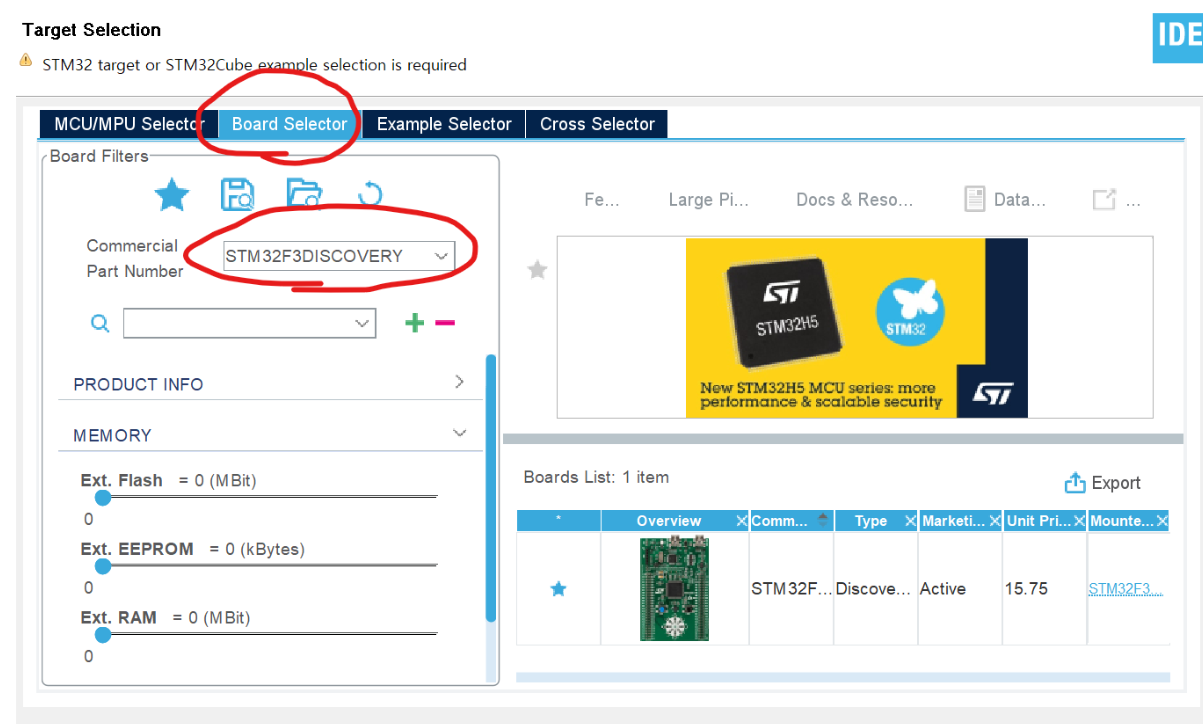Screen dimensions: 1203x724
Task: Select the 'STM32F...' commercial part cell
Action: pos(792,589)
